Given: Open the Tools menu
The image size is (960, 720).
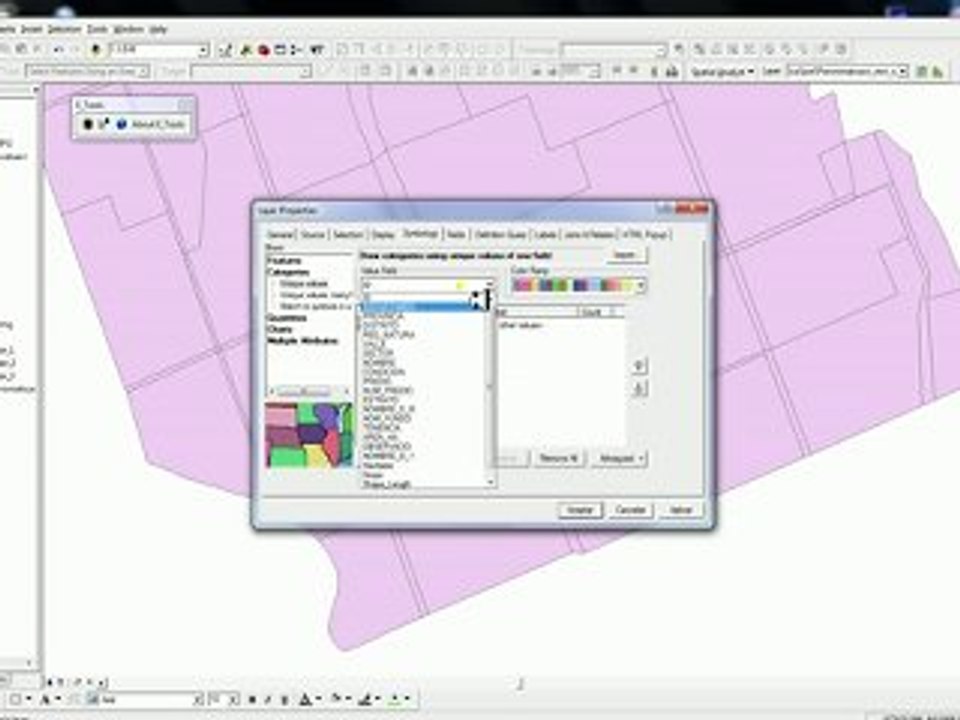Looking at the screenshot, I should (97, 29).
